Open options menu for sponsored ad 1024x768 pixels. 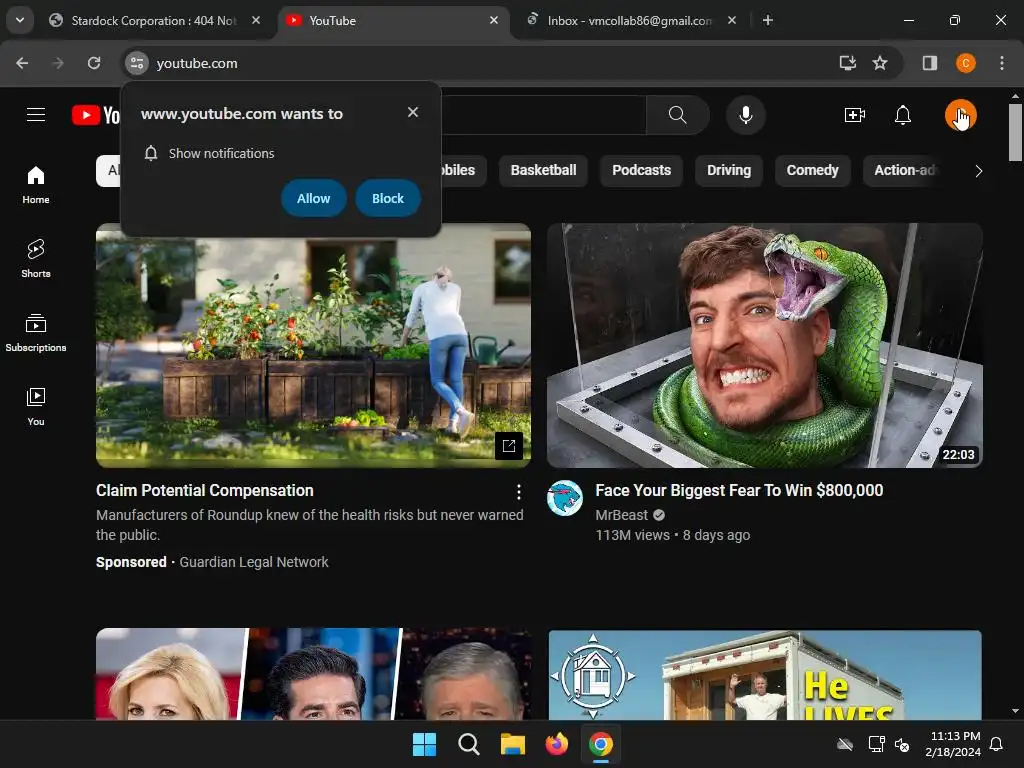519,492
